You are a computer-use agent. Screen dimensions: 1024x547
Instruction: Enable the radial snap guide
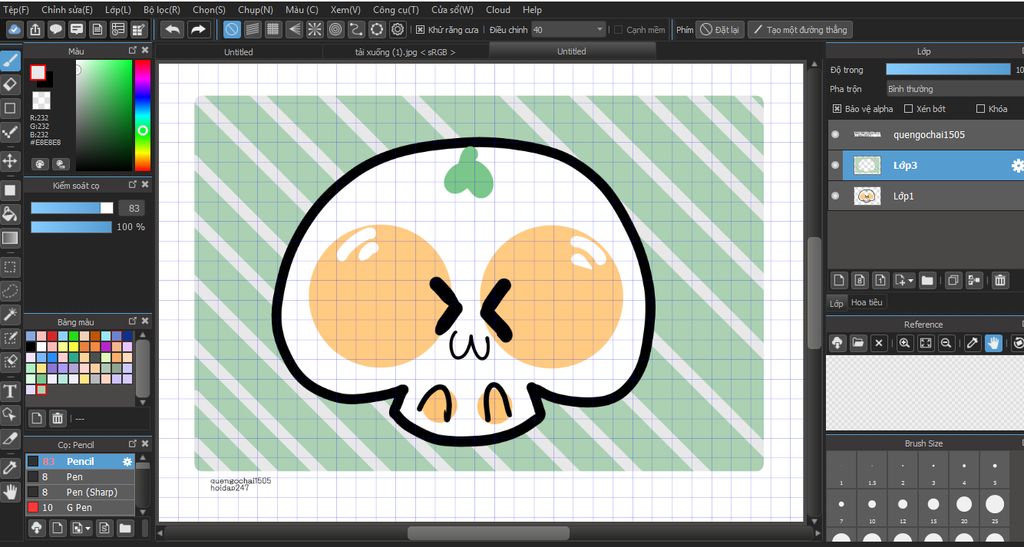(x=315, y=29)
